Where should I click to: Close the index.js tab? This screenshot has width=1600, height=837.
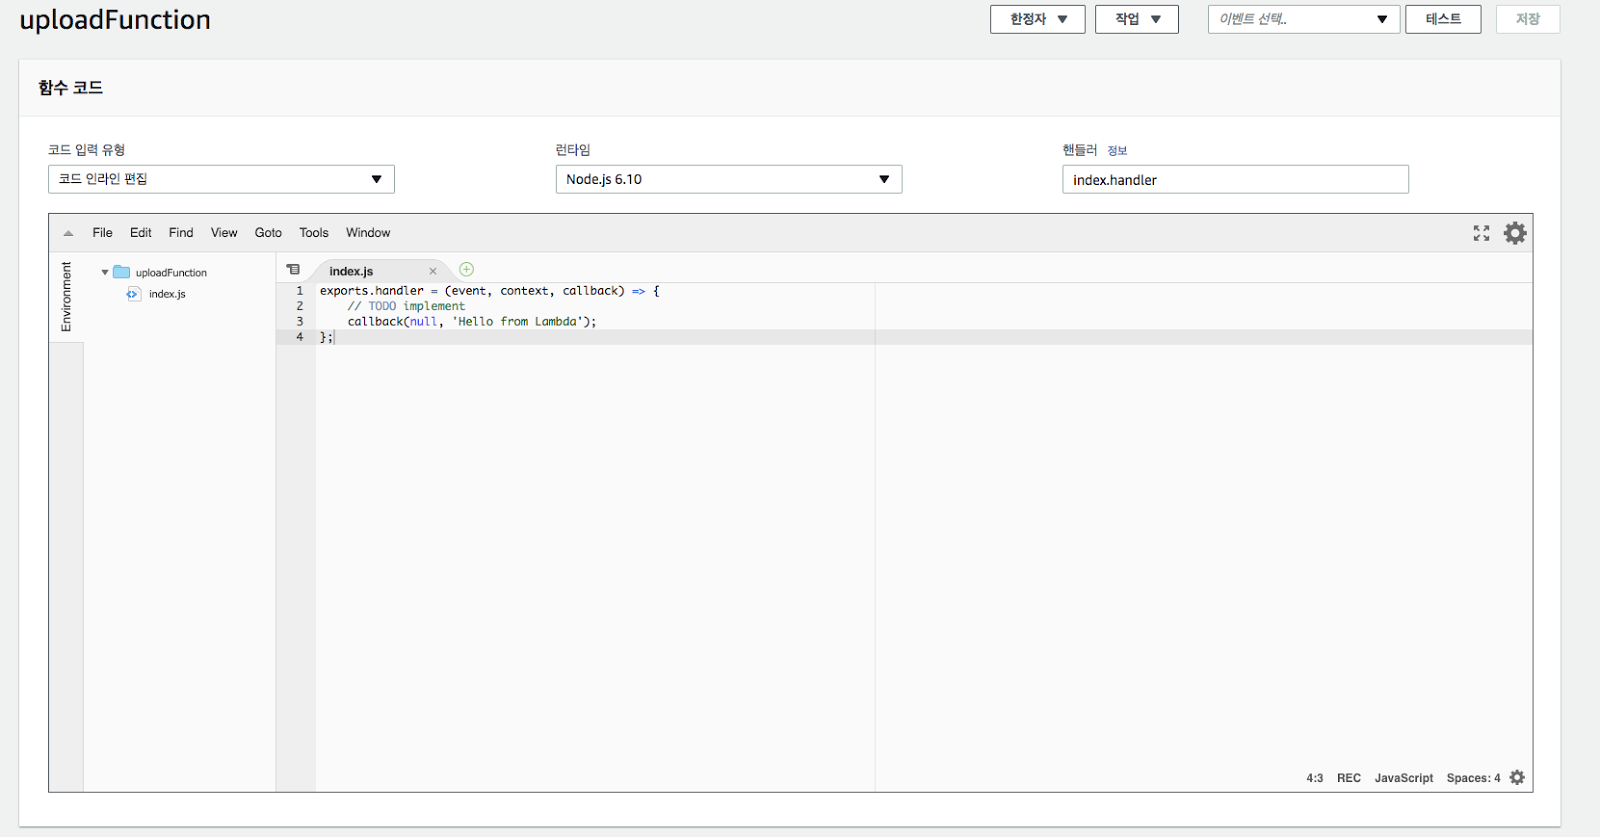(433, 271)
